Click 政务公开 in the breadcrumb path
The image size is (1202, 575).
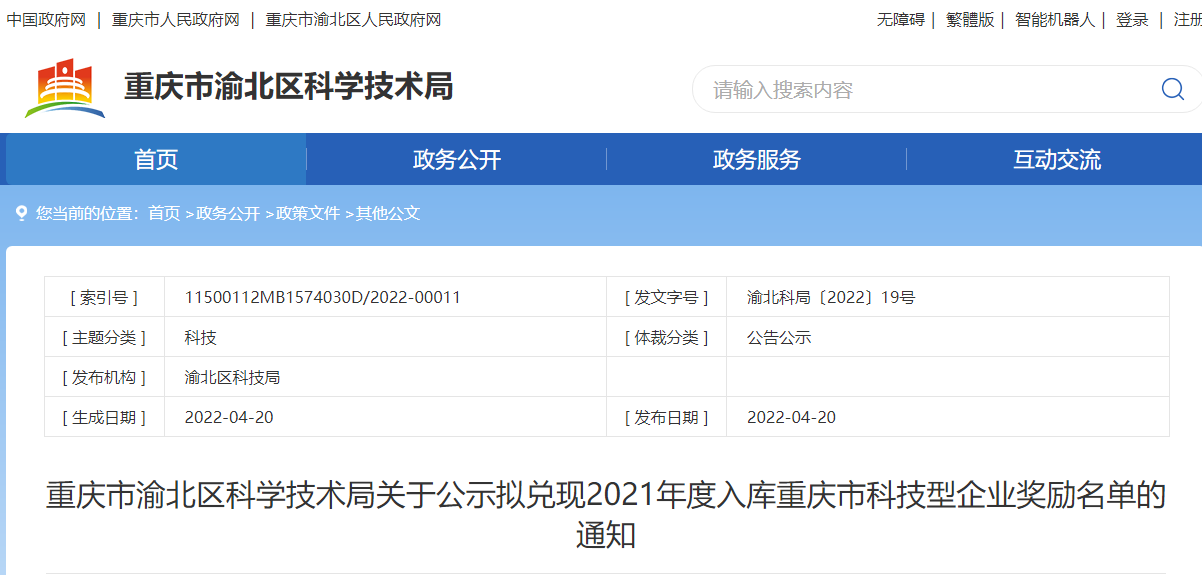coord(228,213)
